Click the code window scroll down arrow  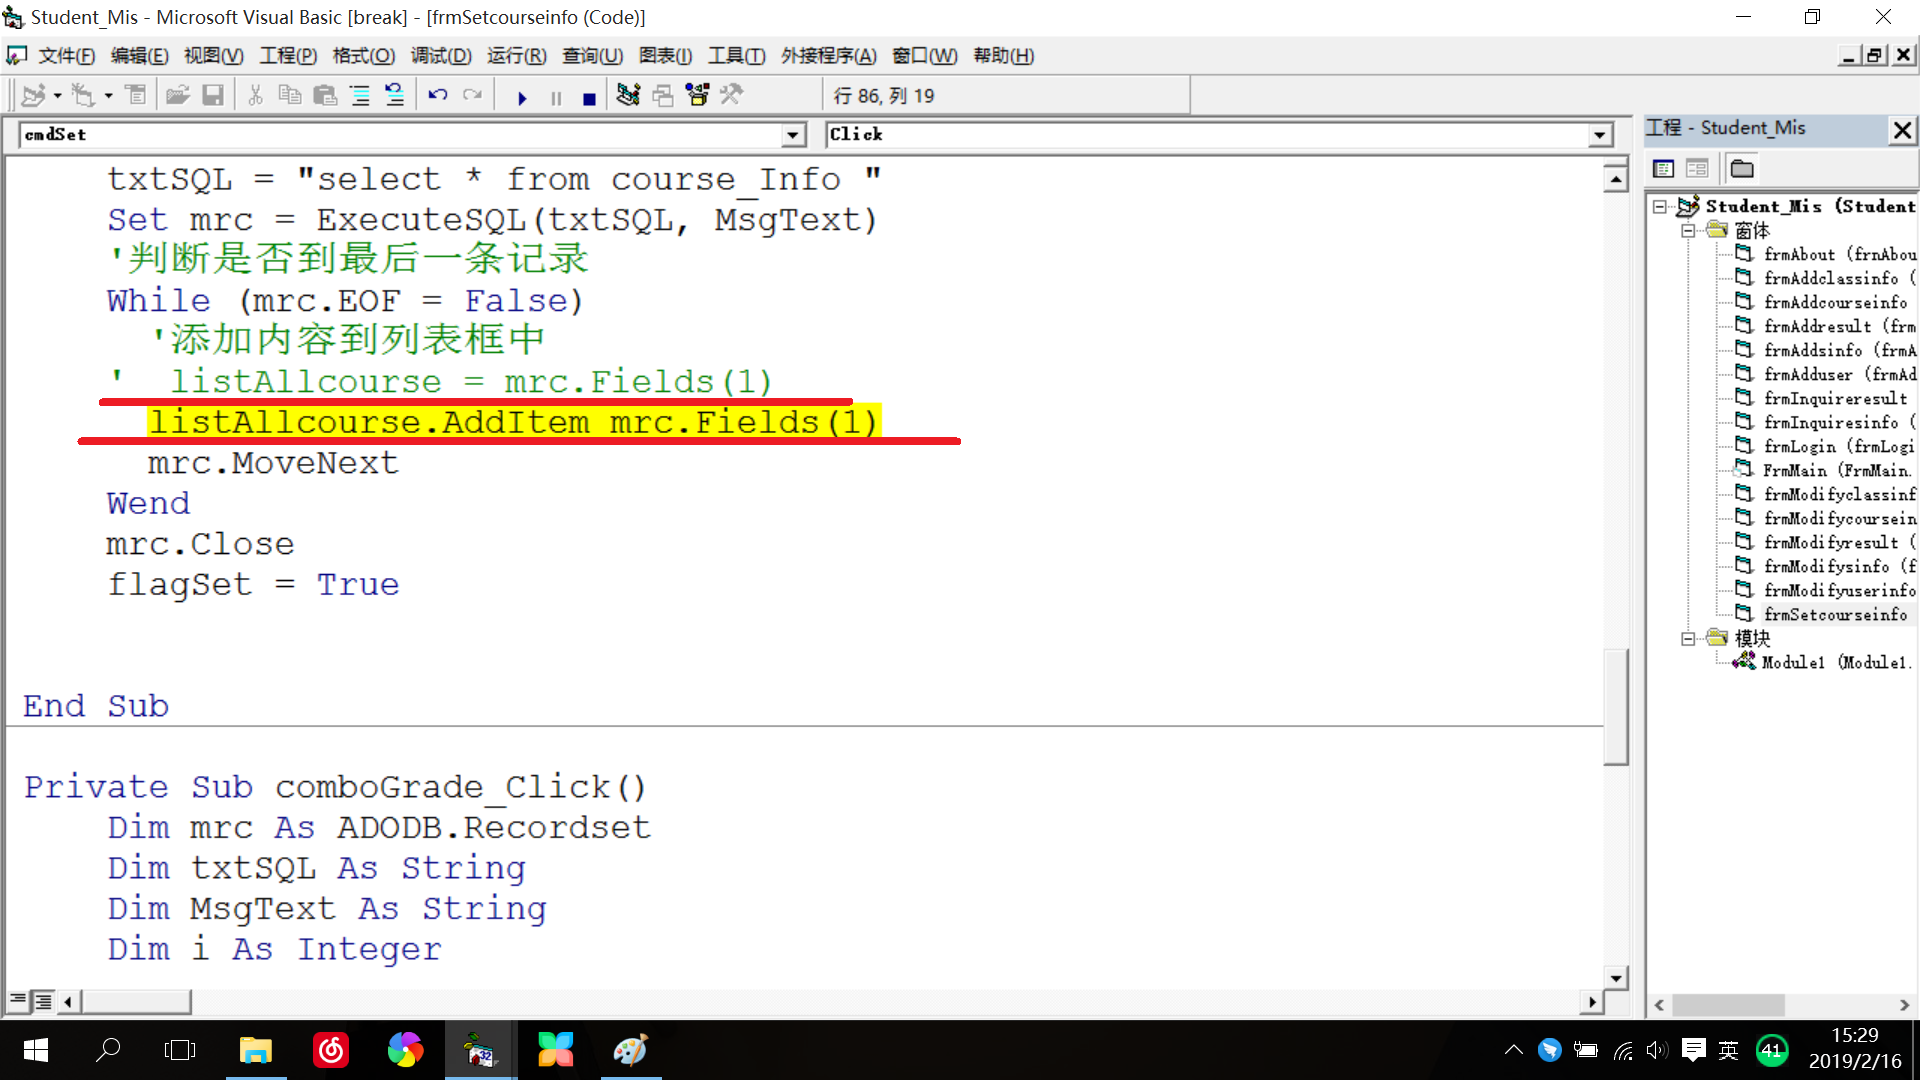pyautogui.click(x=1616, y=977)
